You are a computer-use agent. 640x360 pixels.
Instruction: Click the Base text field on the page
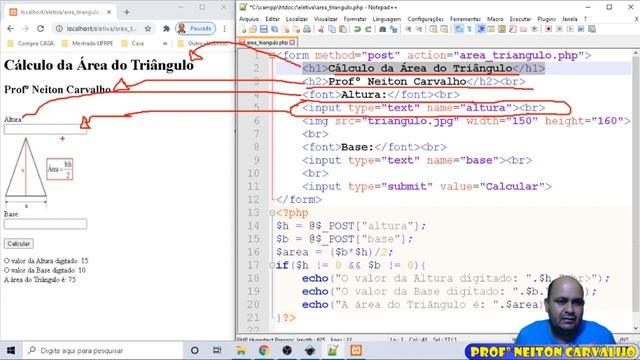point(45,224)
